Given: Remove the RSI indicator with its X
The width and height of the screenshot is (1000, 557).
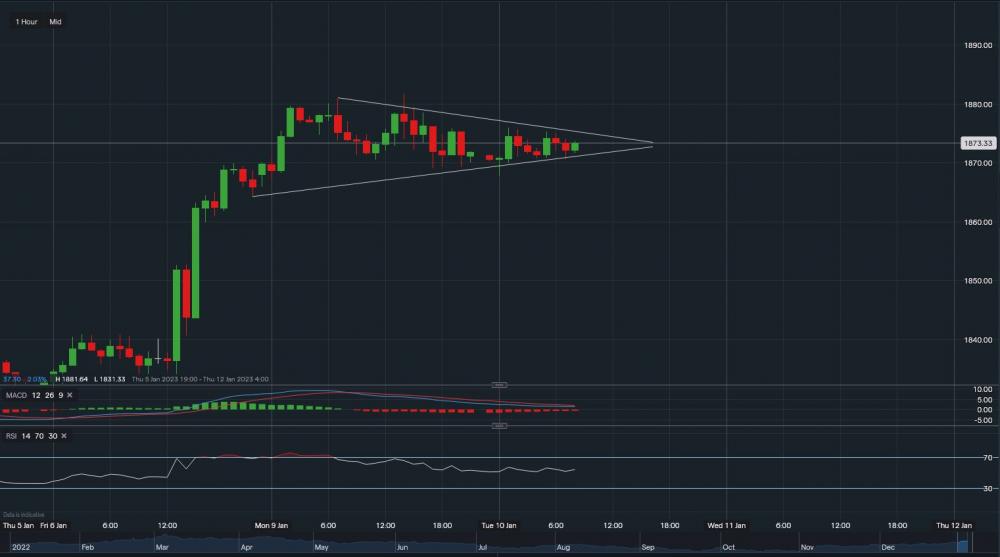Looking at the screenshot, I should pyautogui.click(x=63, y=436).
